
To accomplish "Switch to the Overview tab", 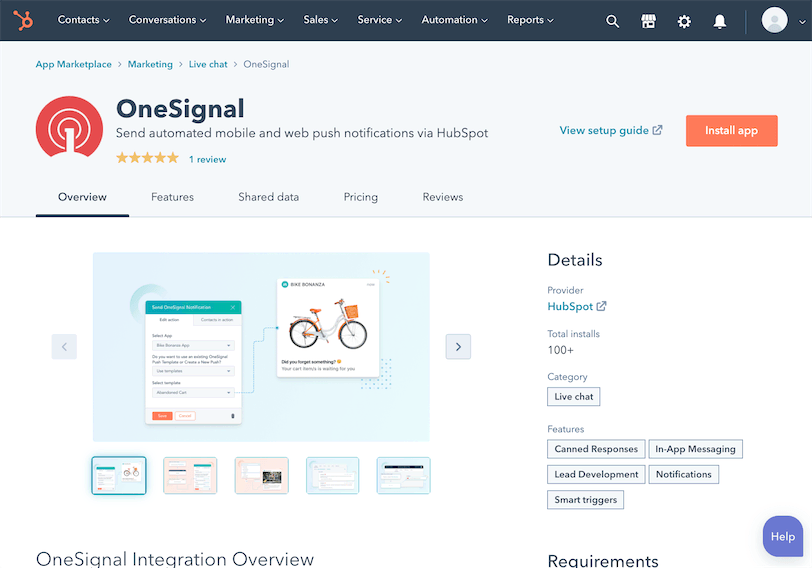I will 82,197.
